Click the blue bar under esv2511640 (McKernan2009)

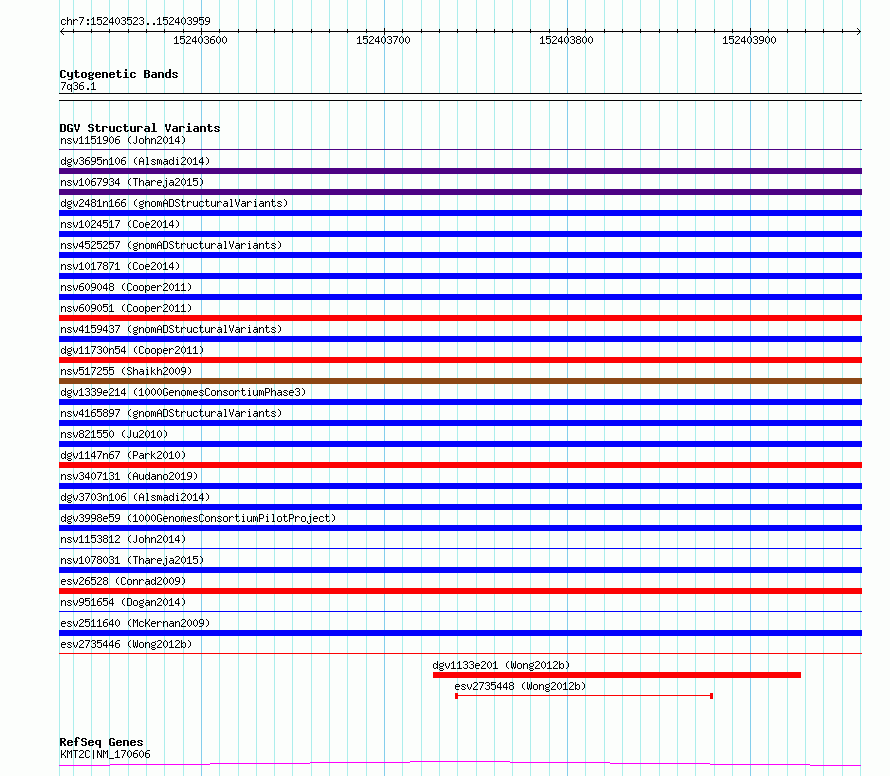tap(460, 633)
